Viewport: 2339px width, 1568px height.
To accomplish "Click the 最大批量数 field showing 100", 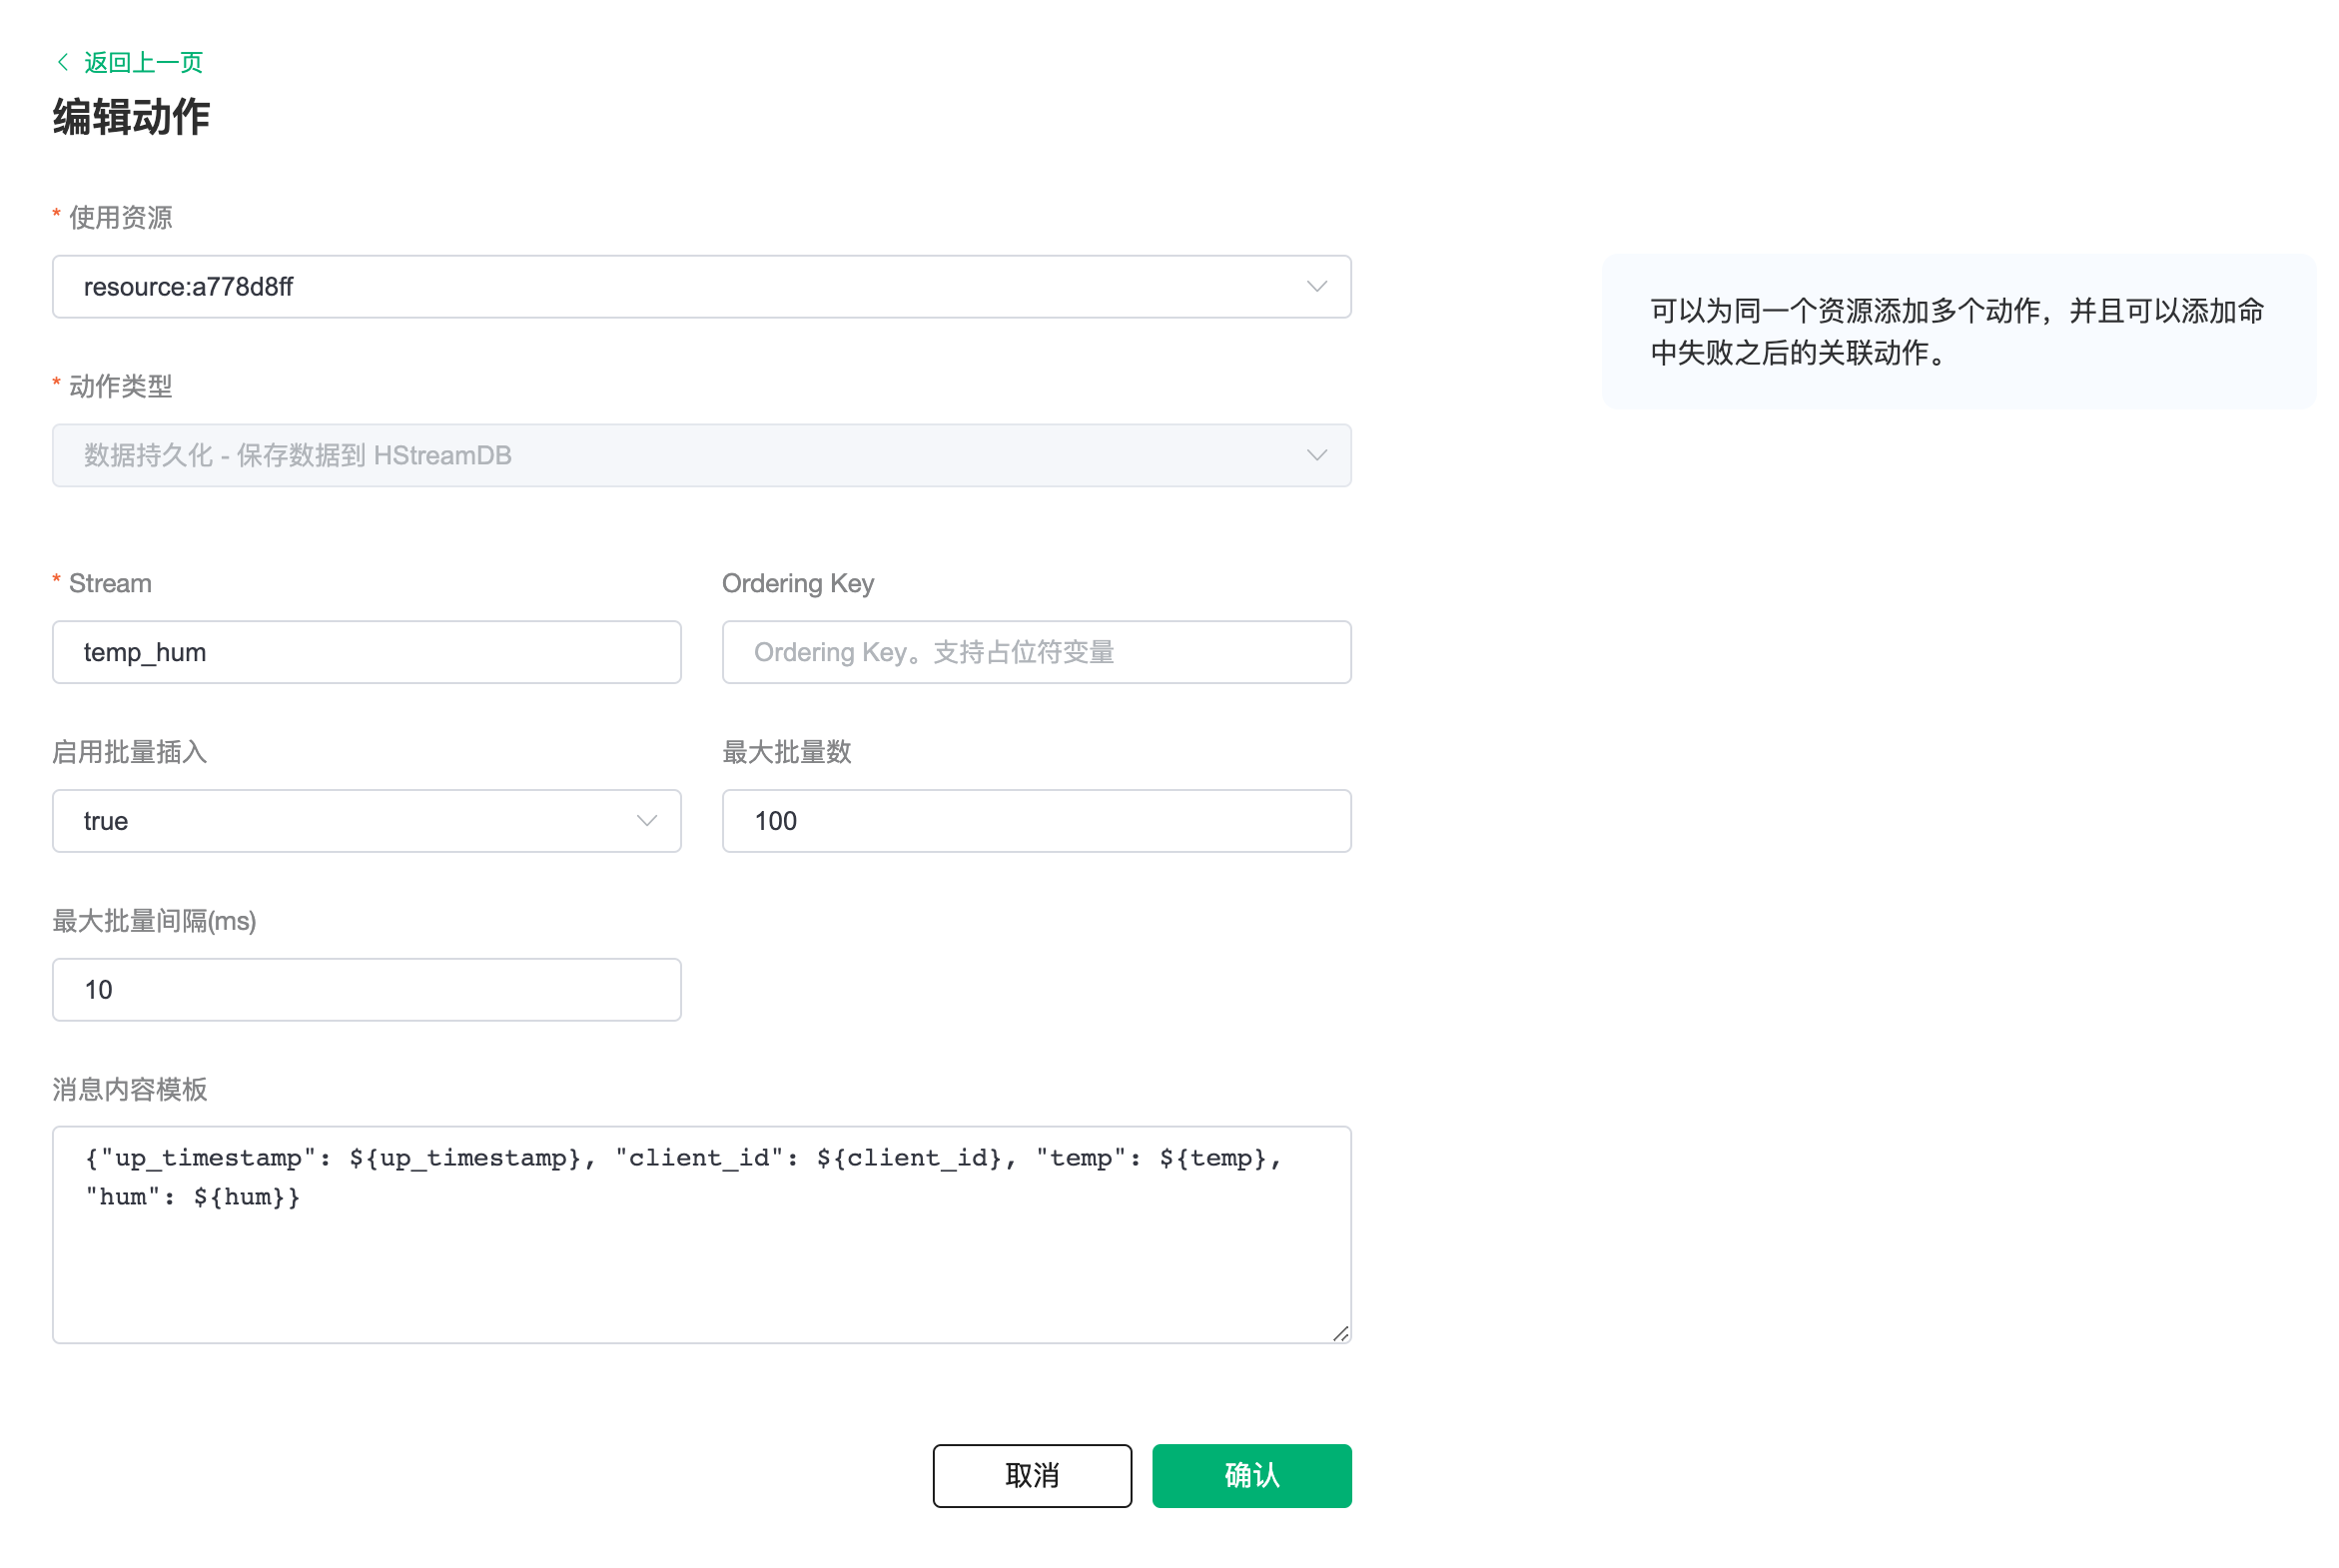I will pyautogui.click(x=1036, y=821).
